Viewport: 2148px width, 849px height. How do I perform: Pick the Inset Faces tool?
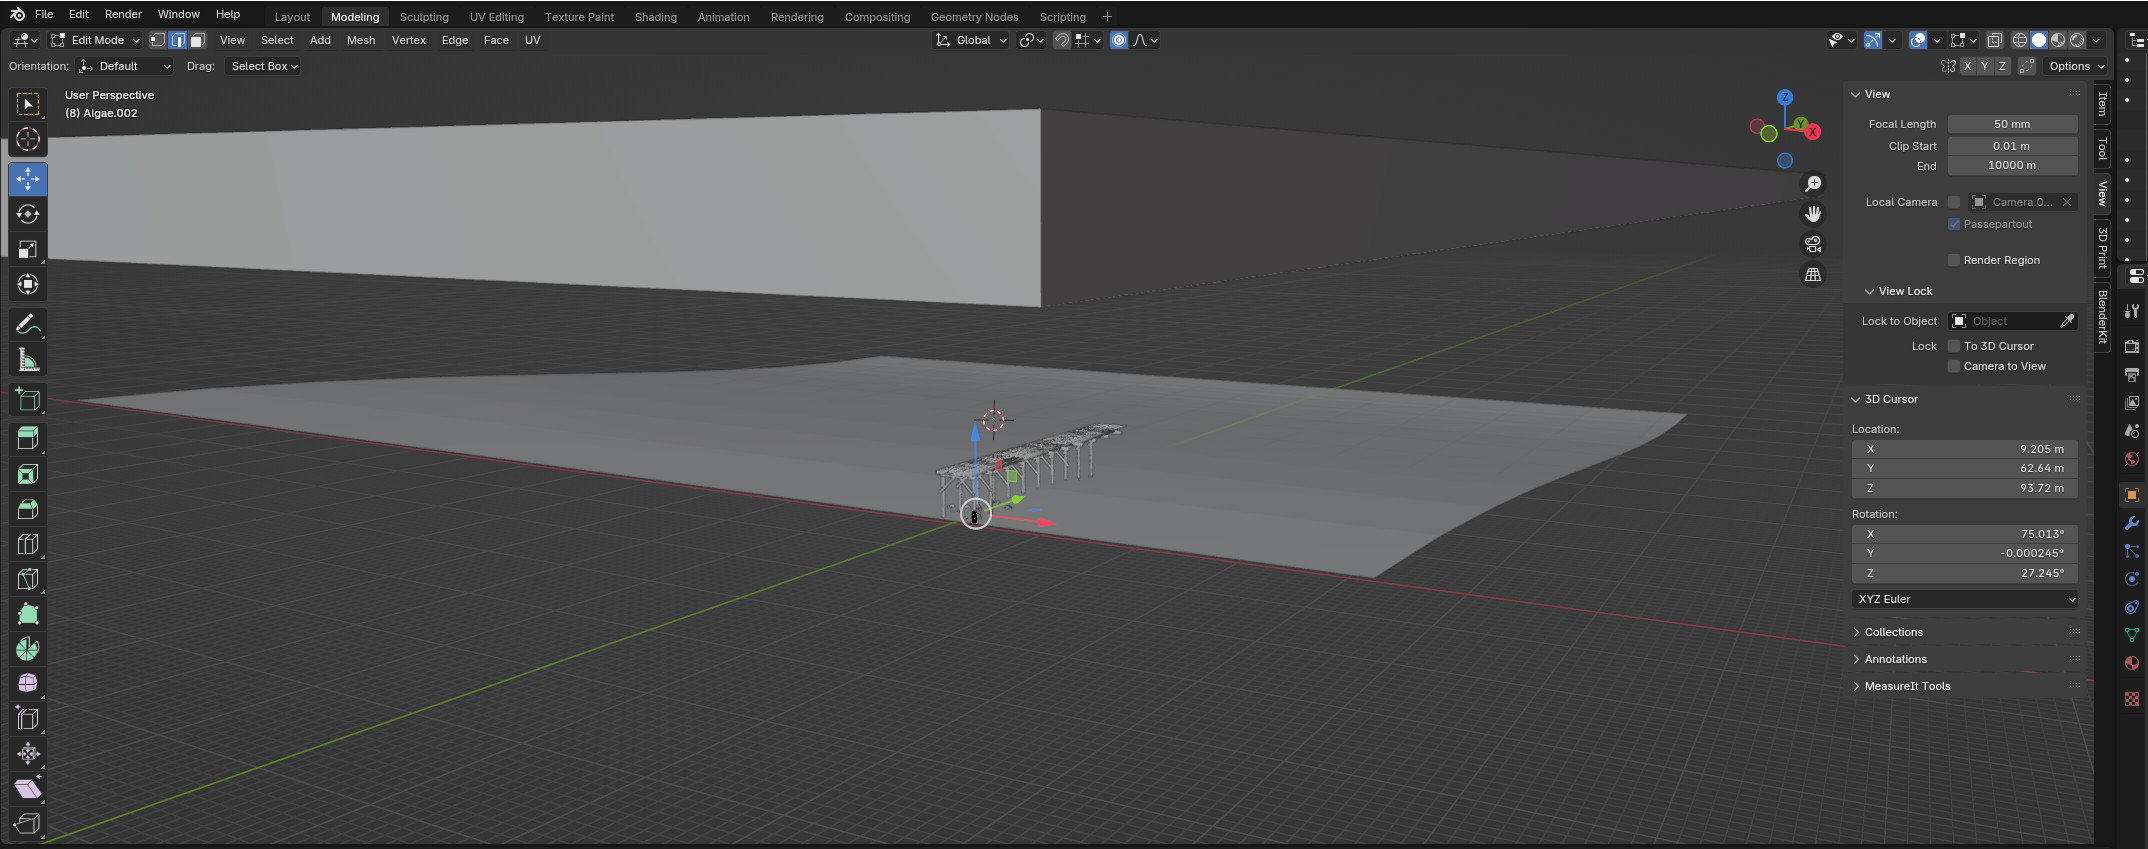point(28,474)
